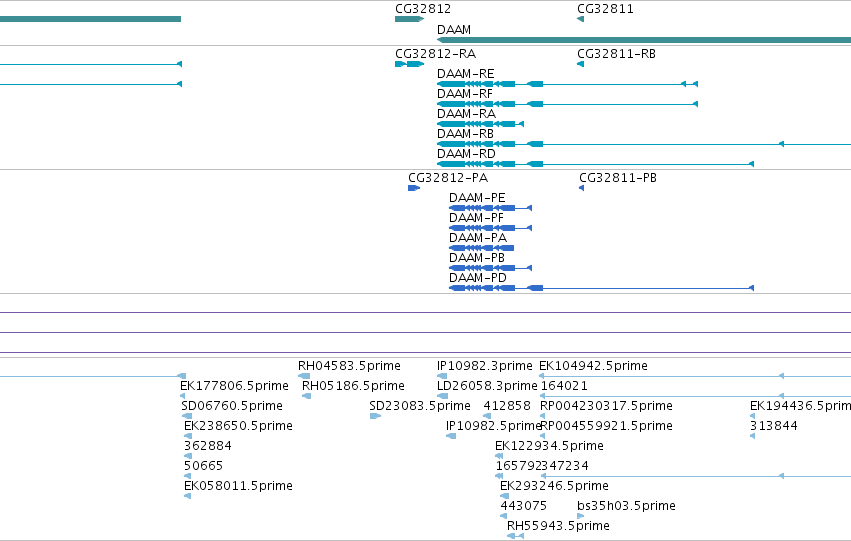Click the 443075 feature label
This screenshot has width=851, height=541.
[523, 506]
